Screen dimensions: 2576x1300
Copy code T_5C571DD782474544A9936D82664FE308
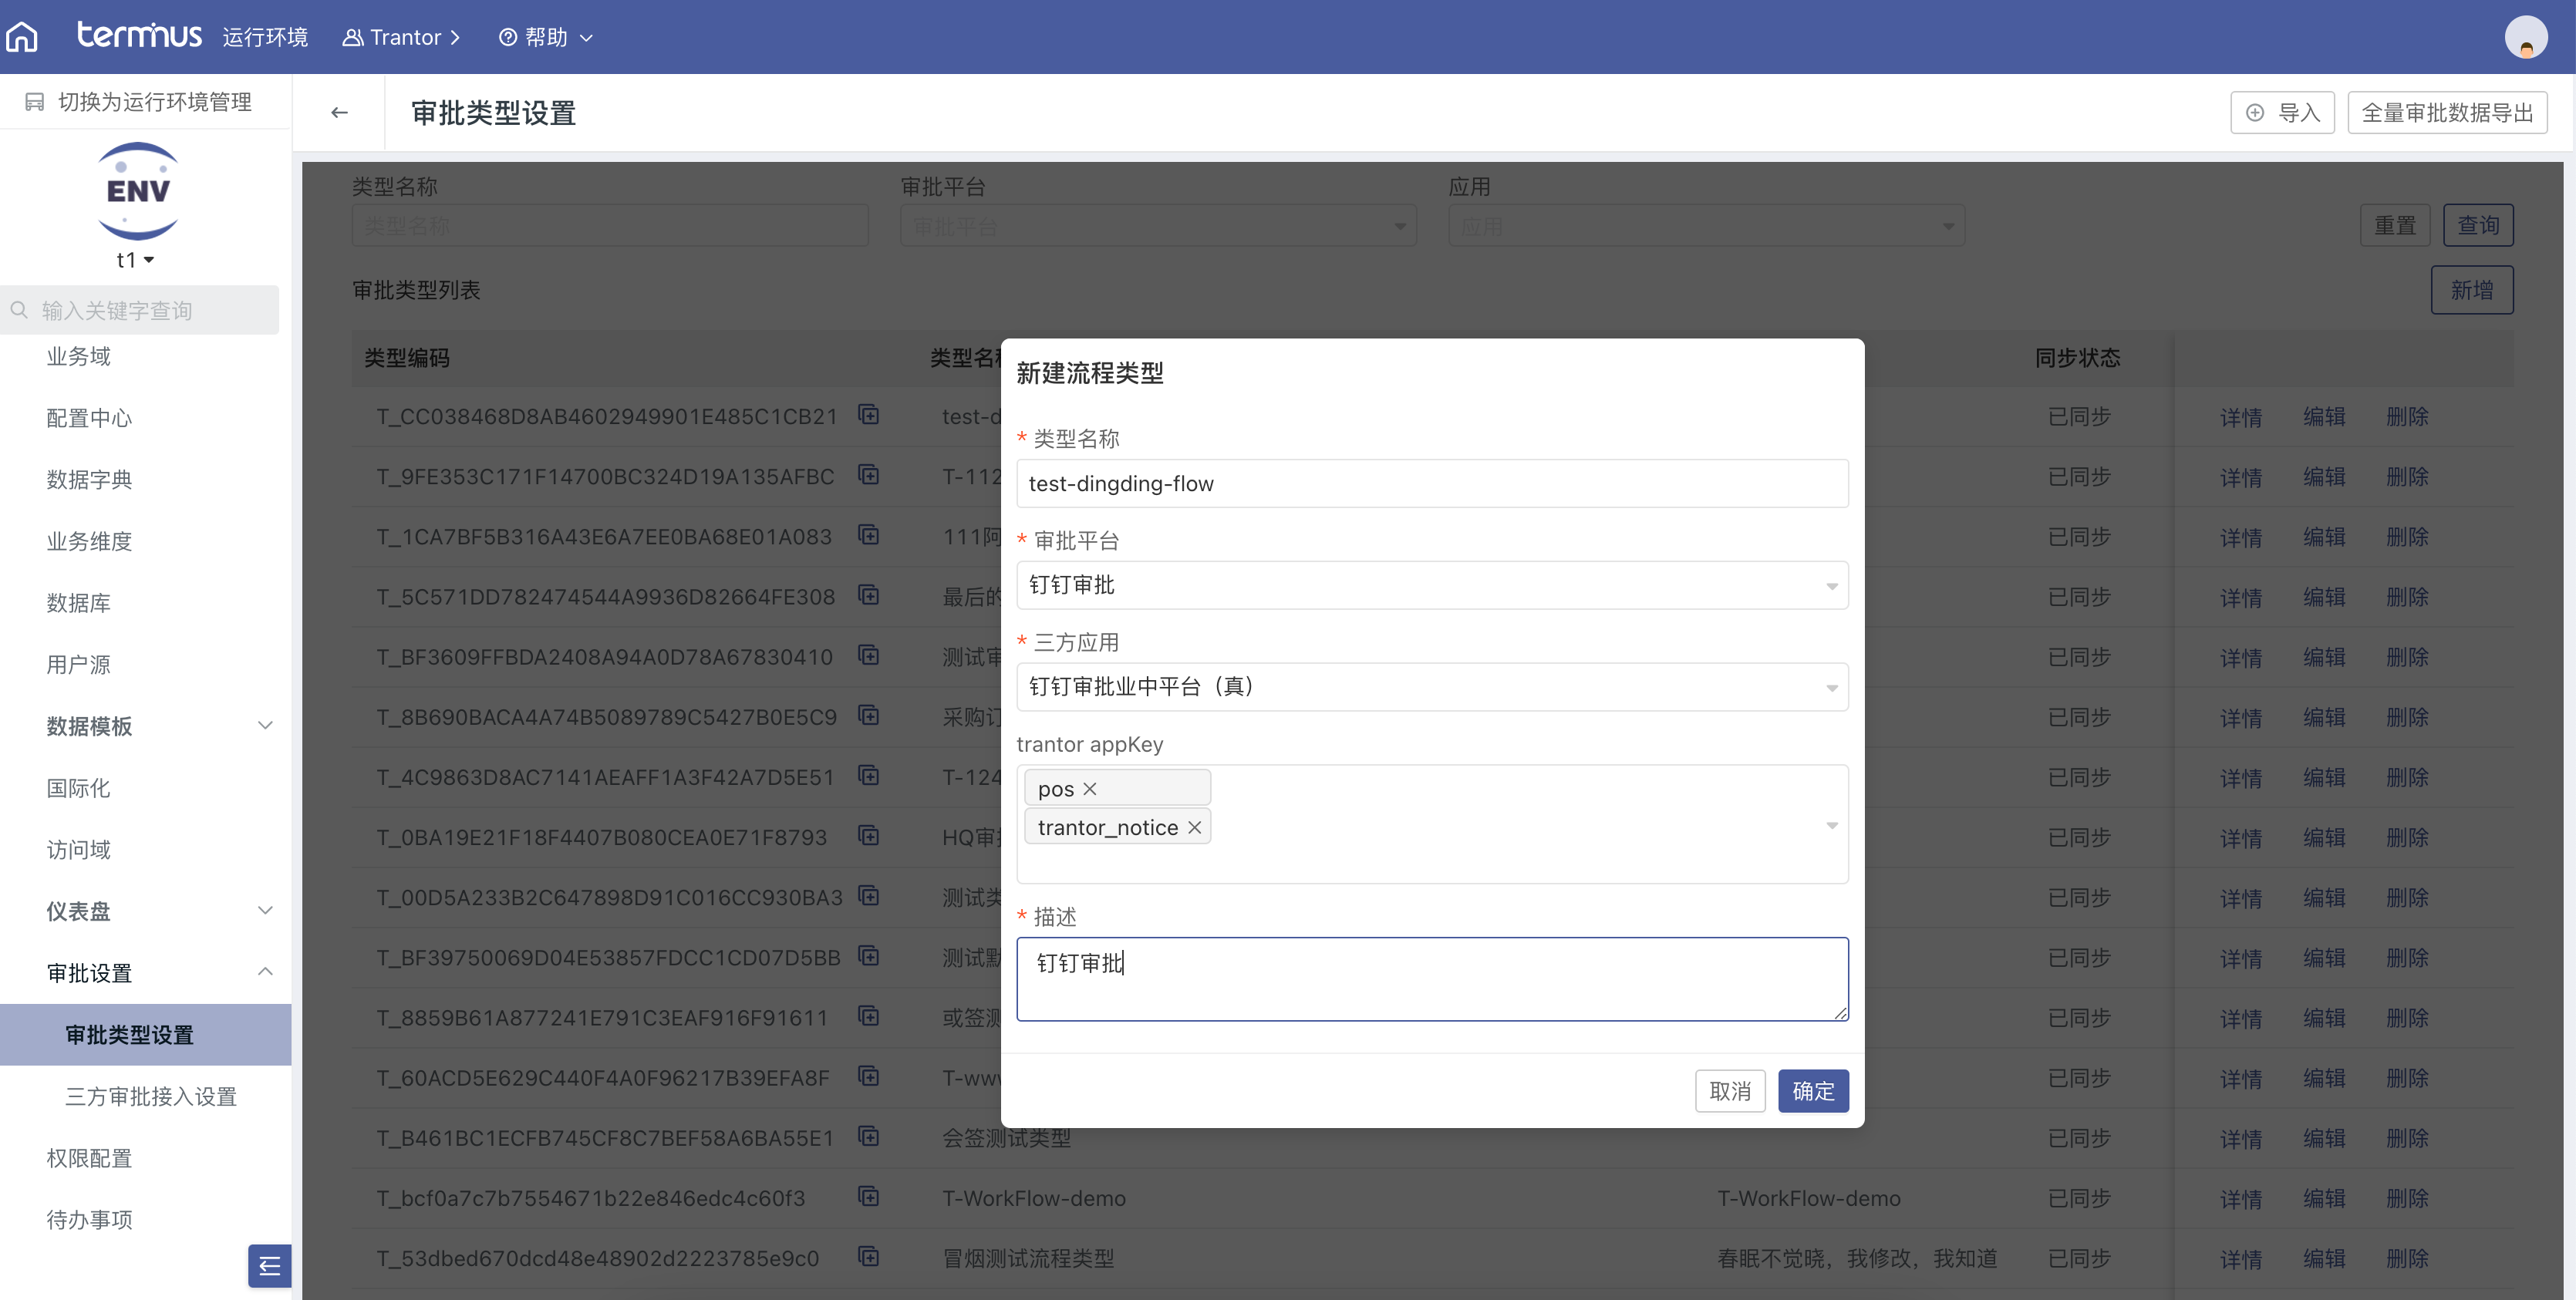[869, 595]
